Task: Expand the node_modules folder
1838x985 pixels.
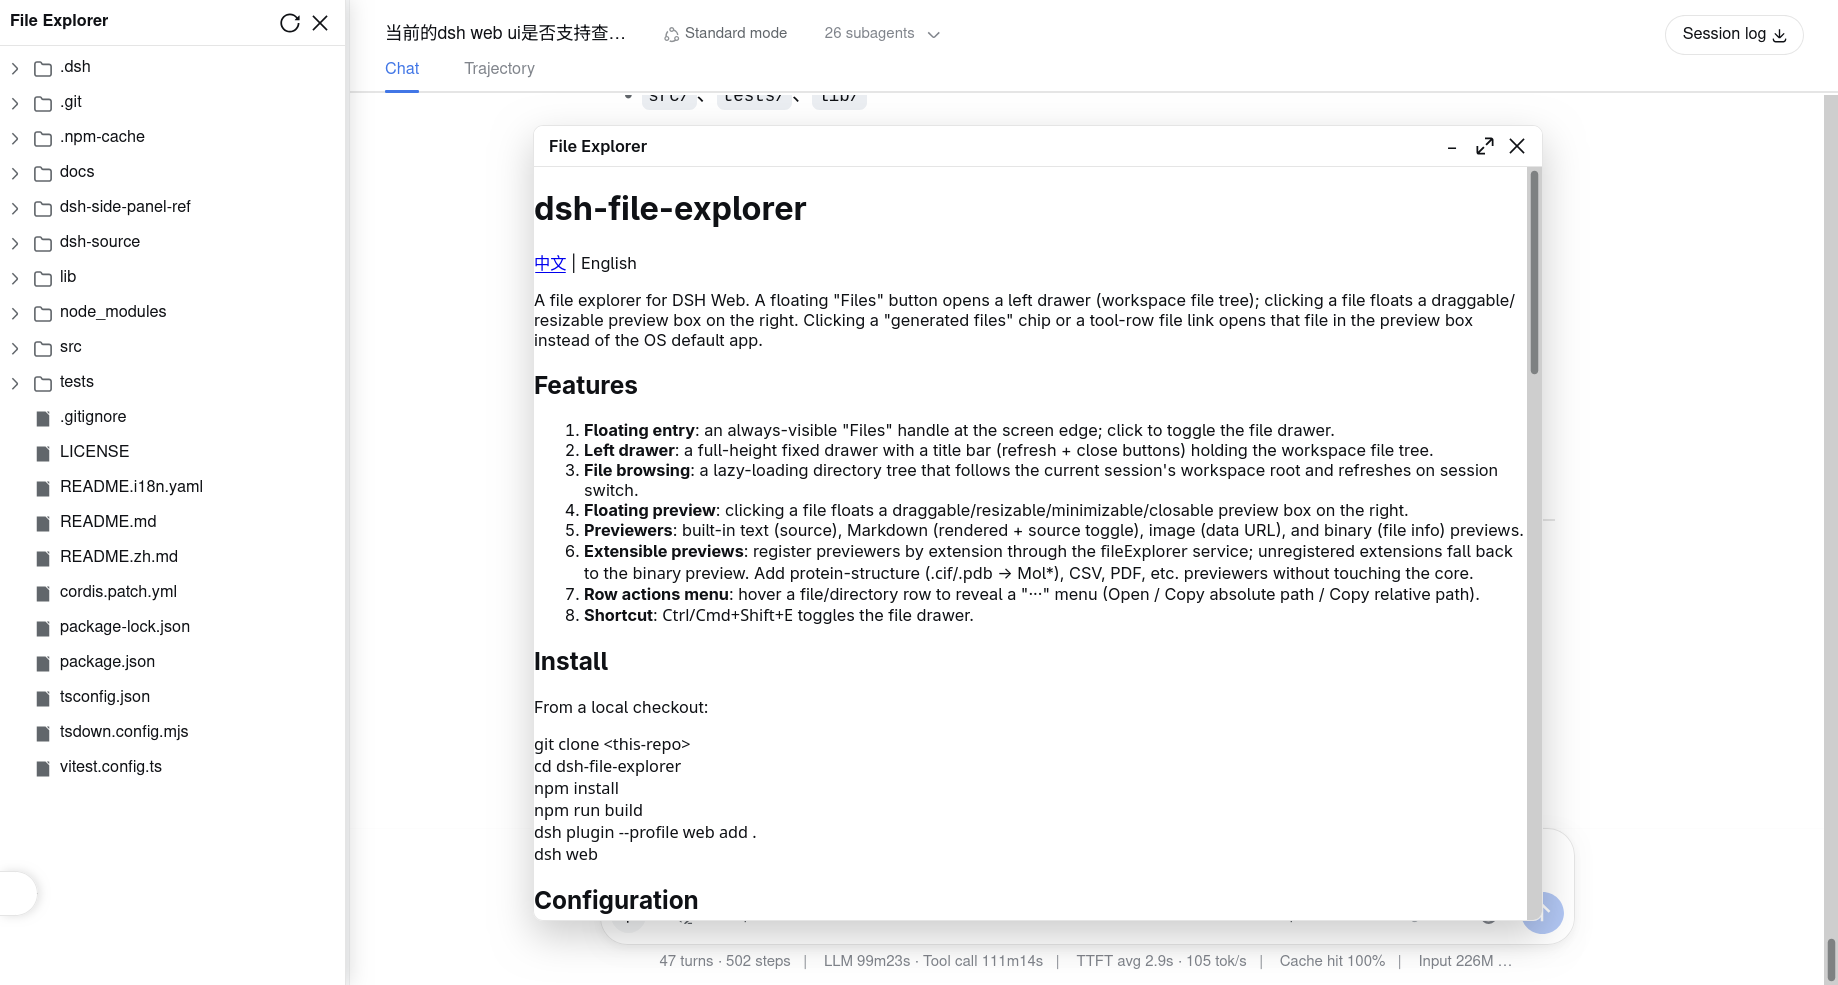Action: point(15,313)
